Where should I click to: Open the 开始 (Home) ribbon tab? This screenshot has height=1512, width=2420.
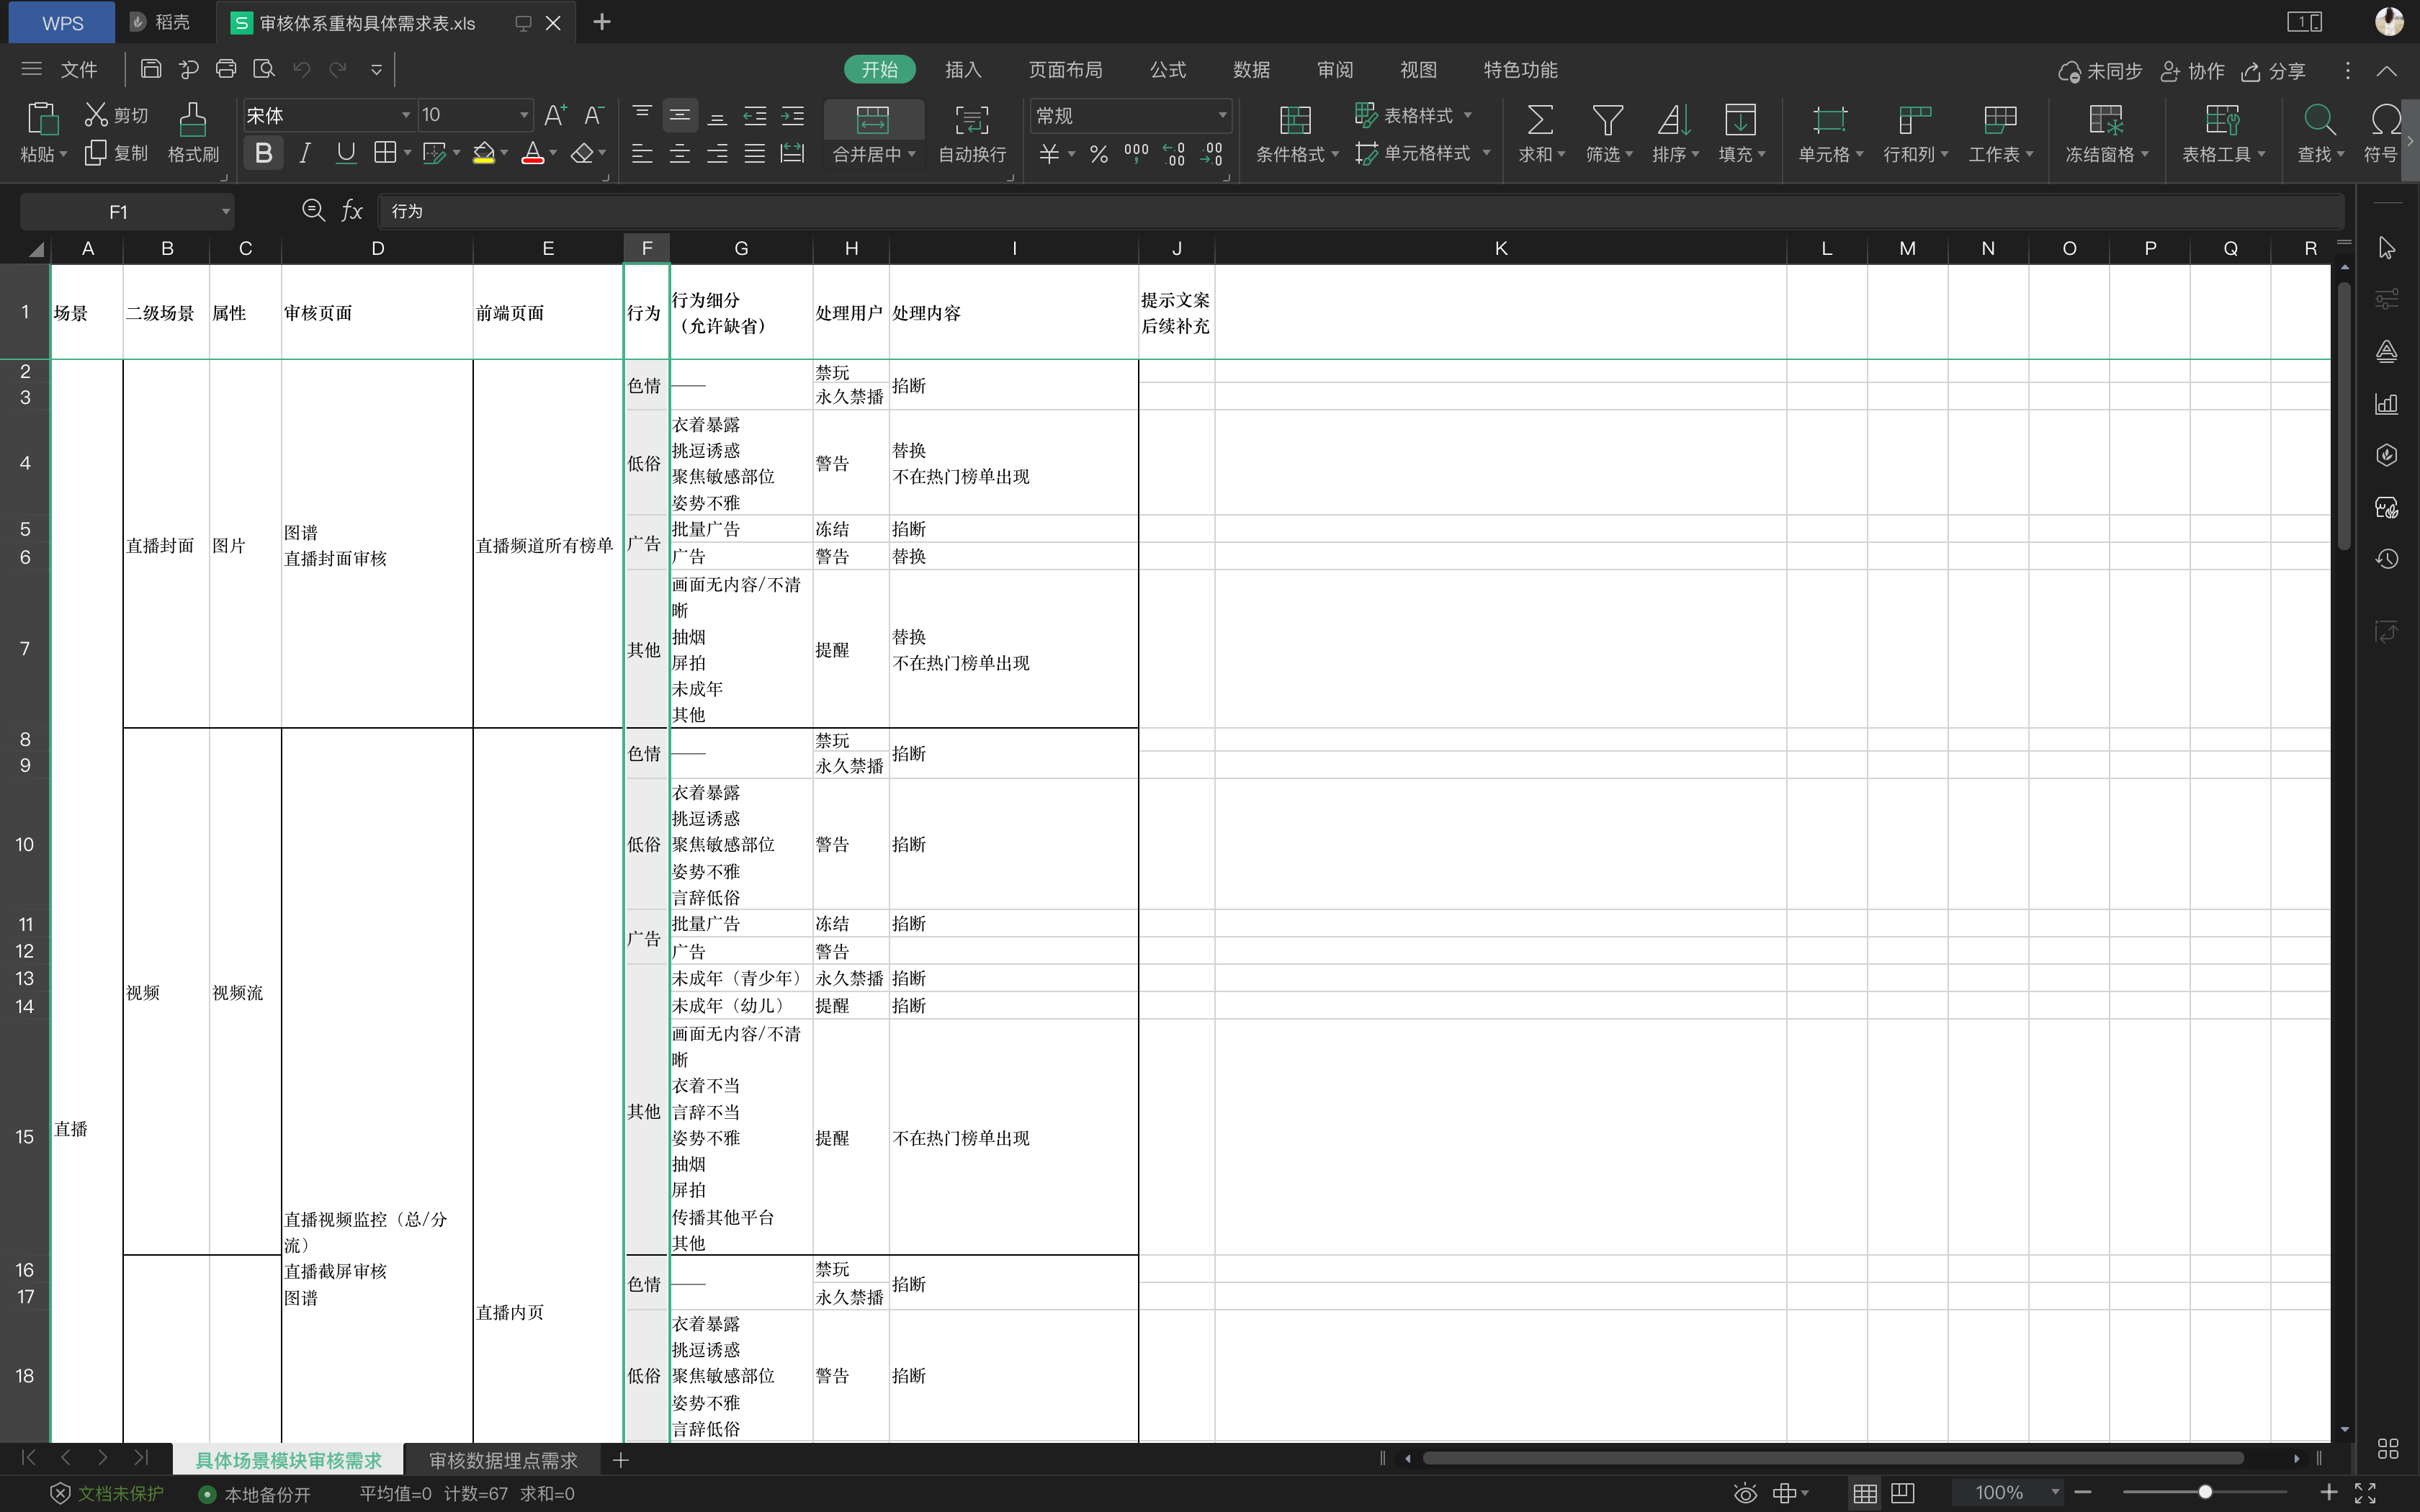point(877,70)
